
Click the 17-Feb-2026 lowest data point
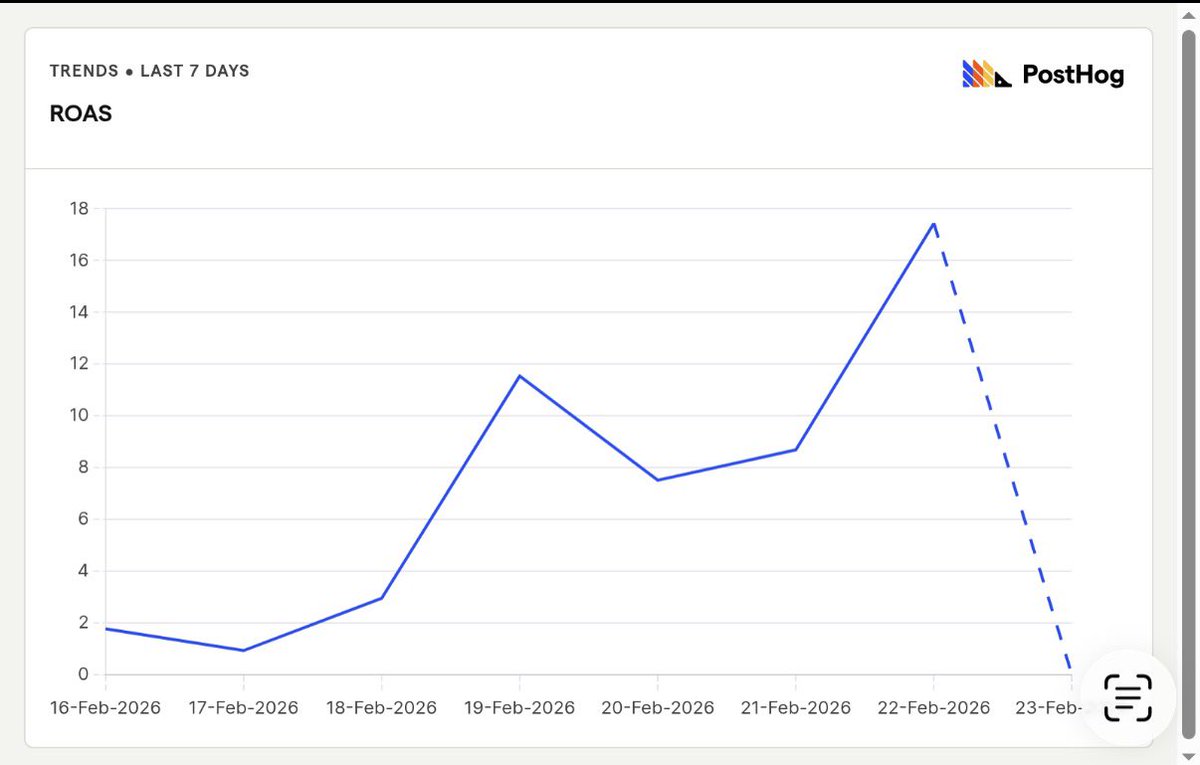pyautogui.click(x=244, y=650)
